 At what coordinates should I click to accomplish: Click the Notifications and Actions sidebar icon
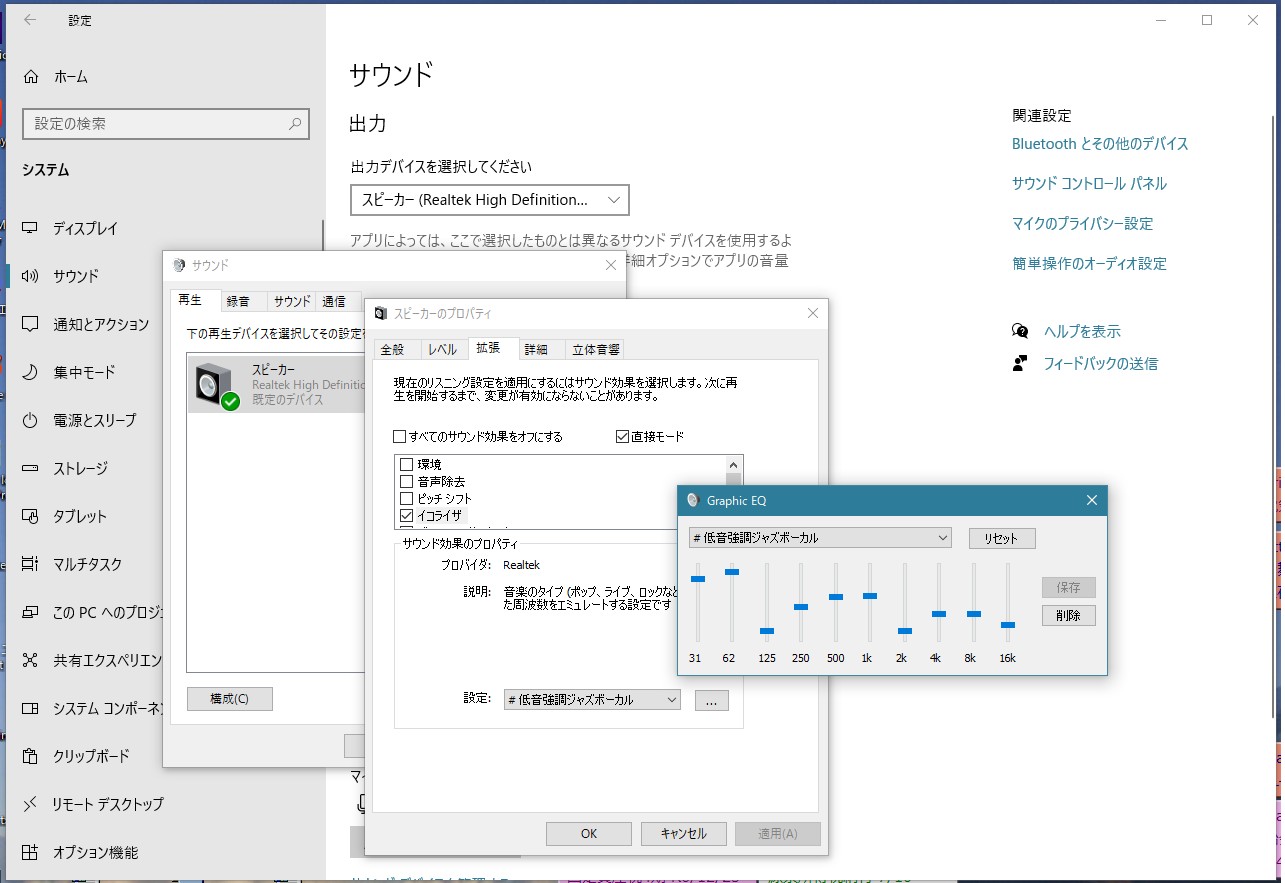point(31,324)
